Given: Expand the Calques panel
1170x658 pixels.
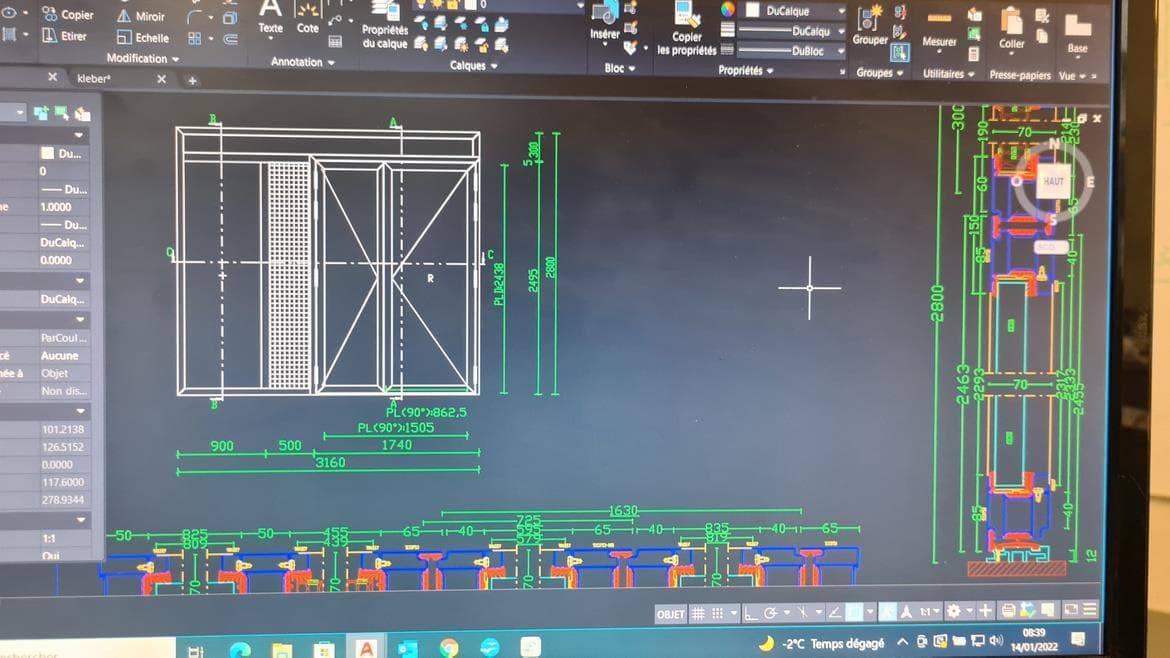Looking at the screenshot, I should coord(474,66).
